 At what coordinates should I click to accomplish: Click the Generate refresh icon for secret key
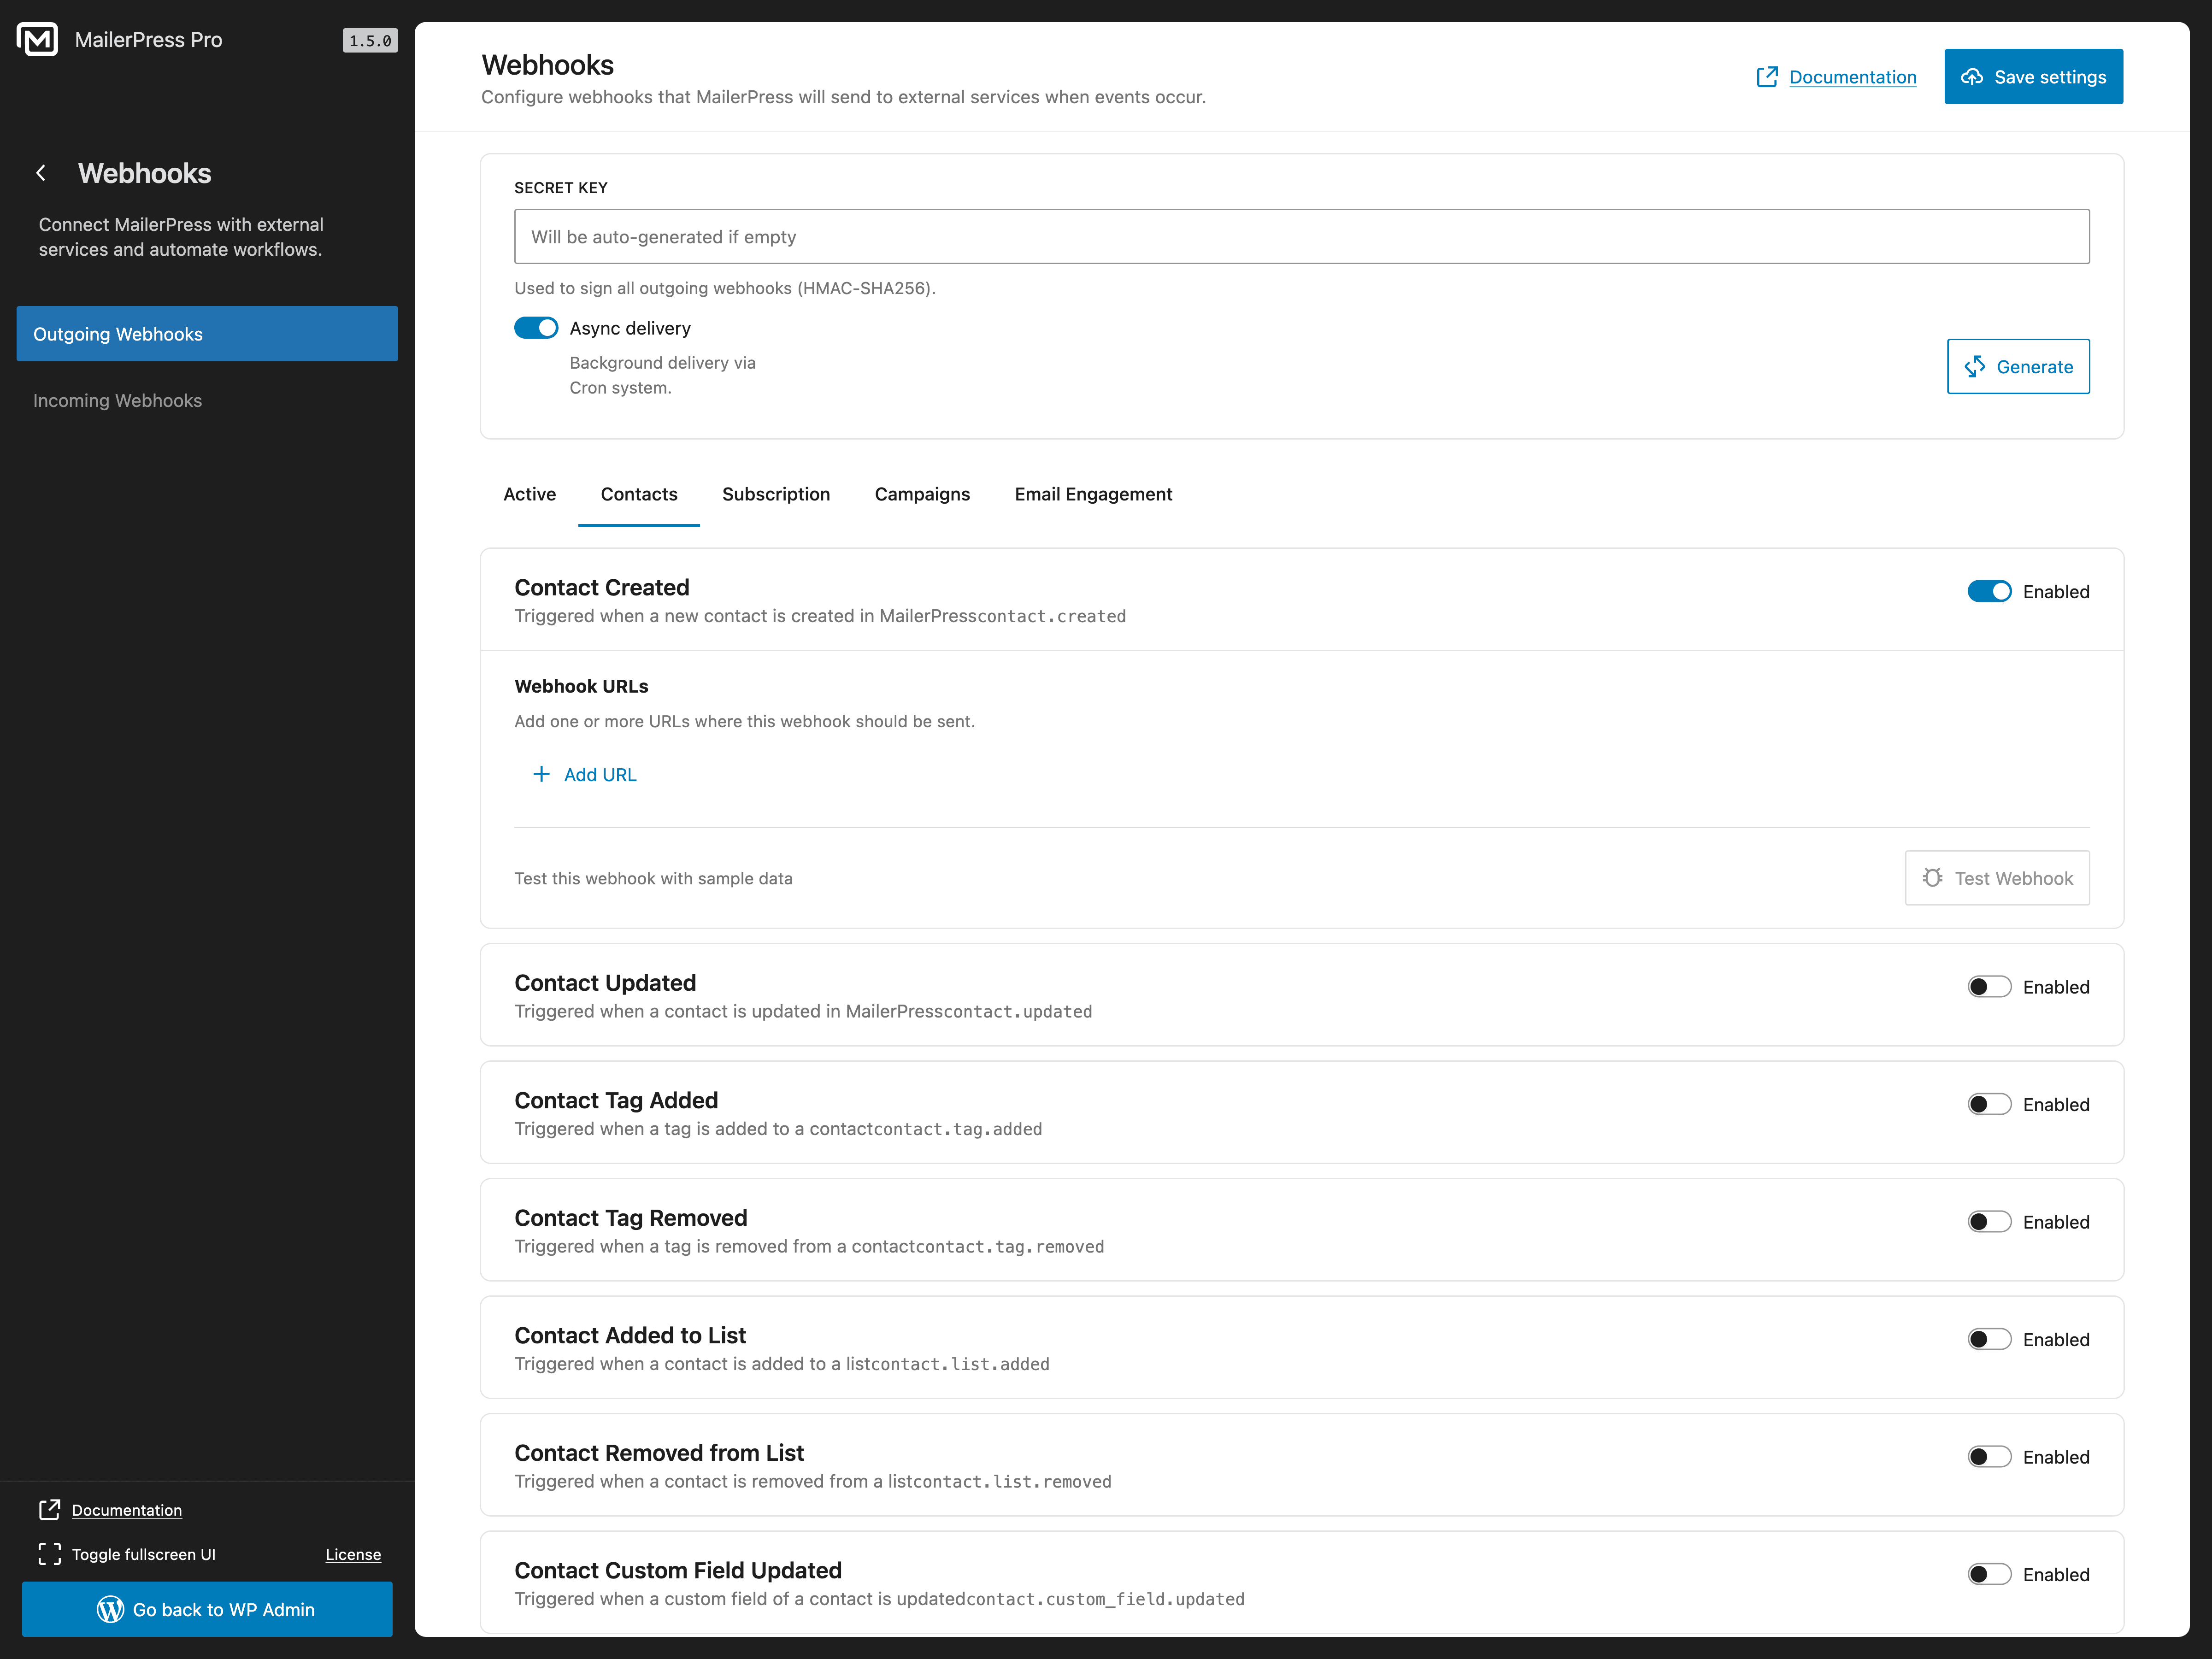point(1974,366)
